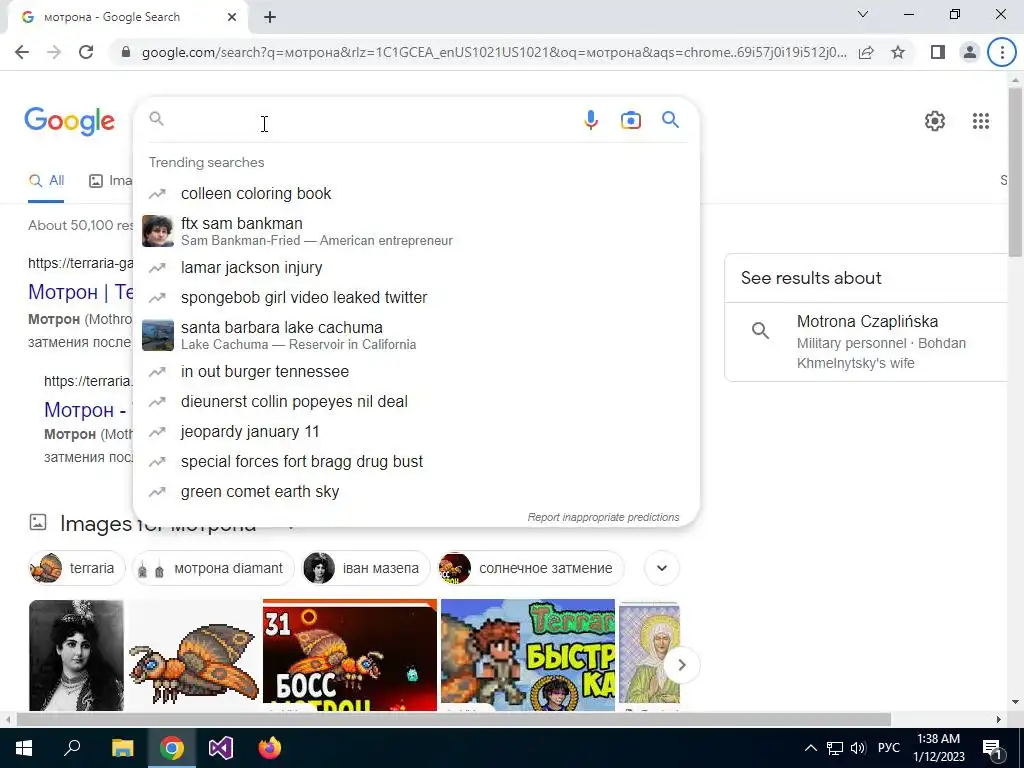Share this page icon in address bar
Viewport: 1024px width, 768px height.
[x=866, y=52]
